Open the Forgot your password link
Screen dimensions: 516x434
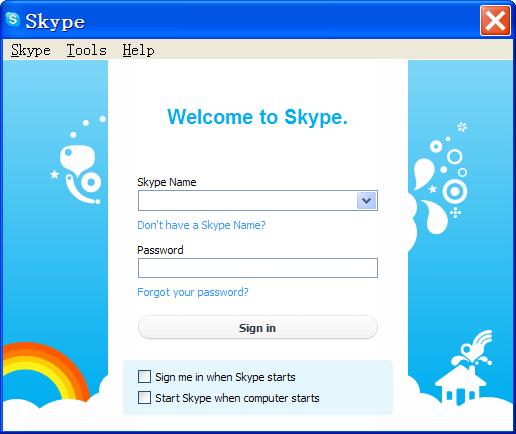(193, 292)
